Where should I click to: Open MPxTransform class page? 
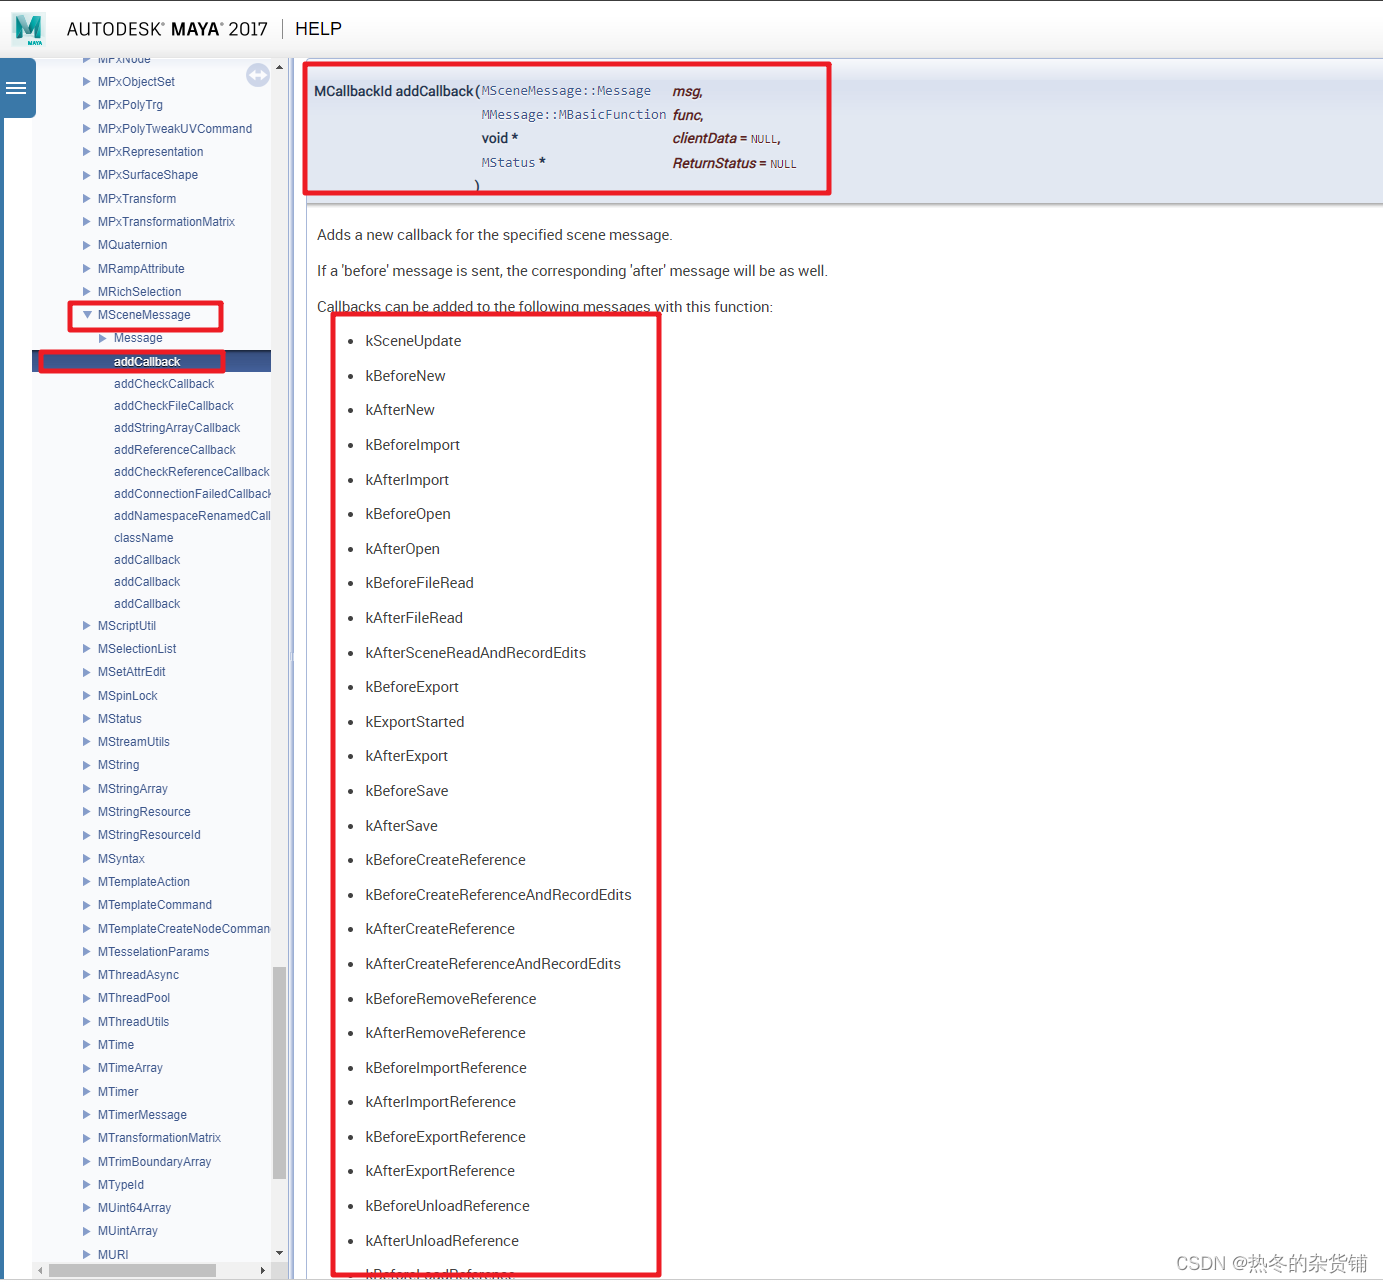[137, 199]
